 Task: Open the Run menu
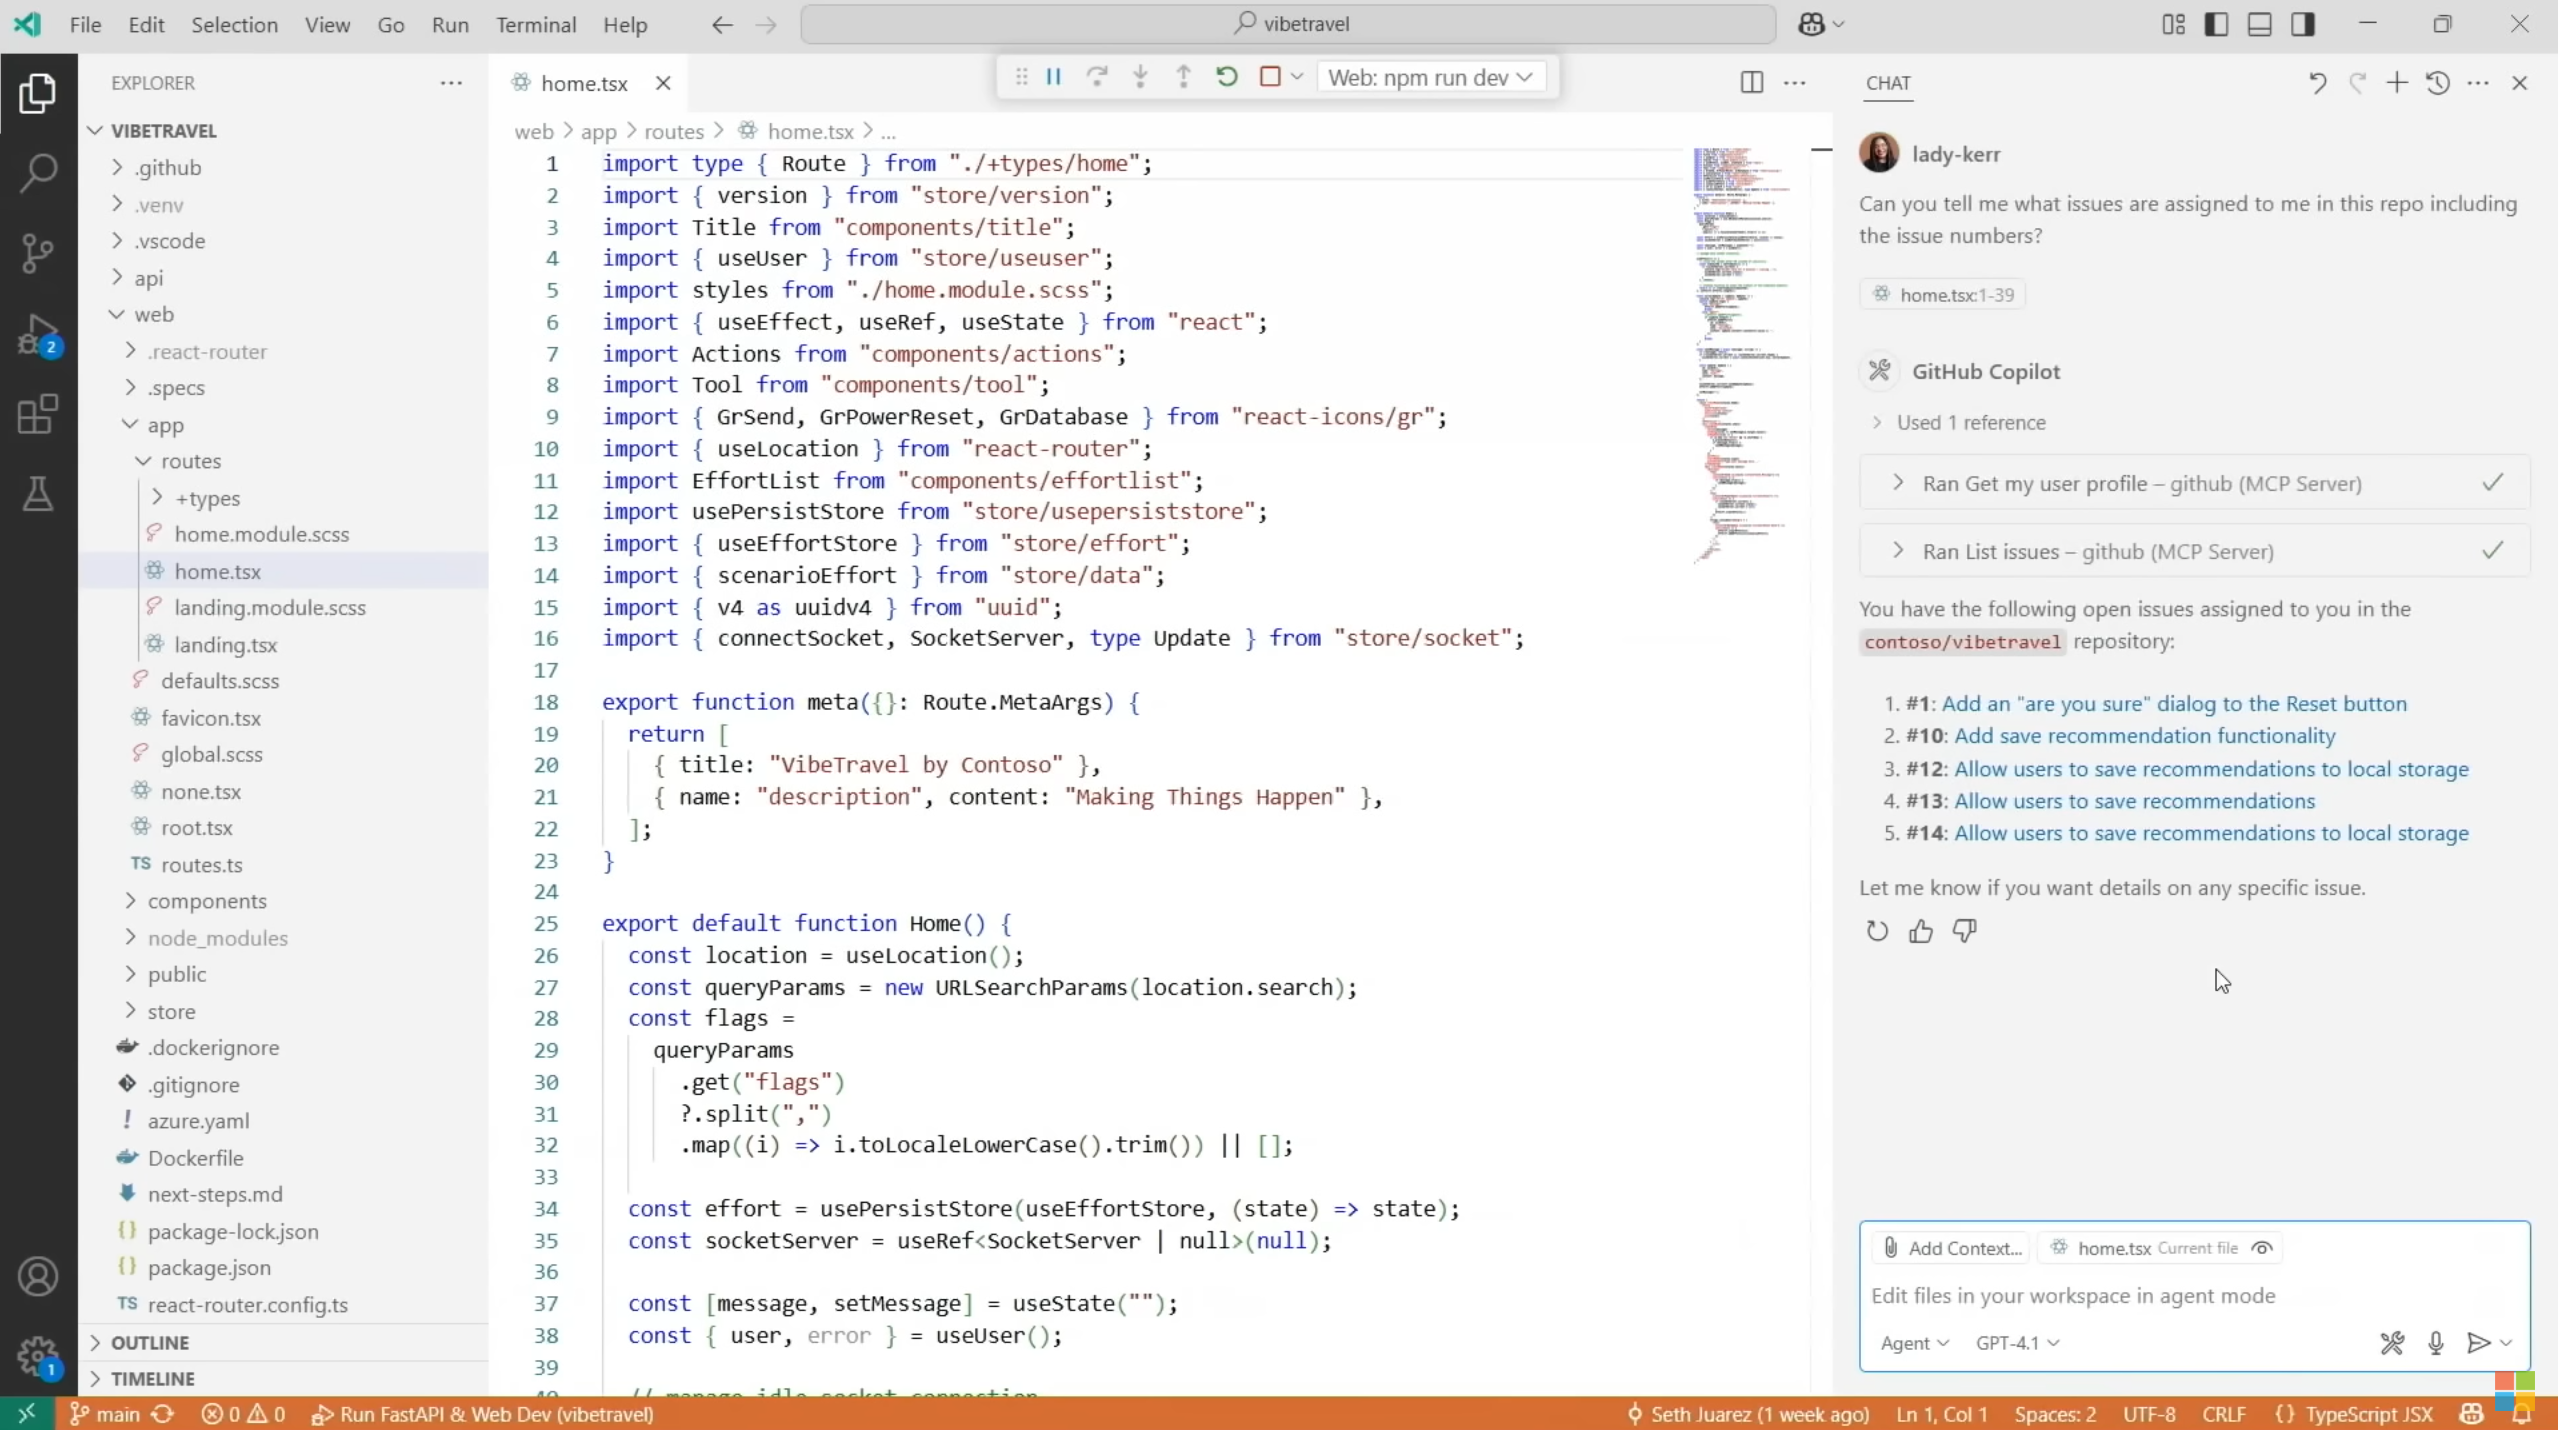[x=450, y=25]
